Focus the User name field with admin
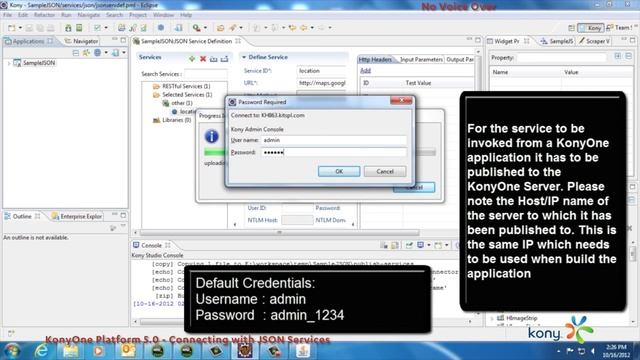 pos(333,140)
